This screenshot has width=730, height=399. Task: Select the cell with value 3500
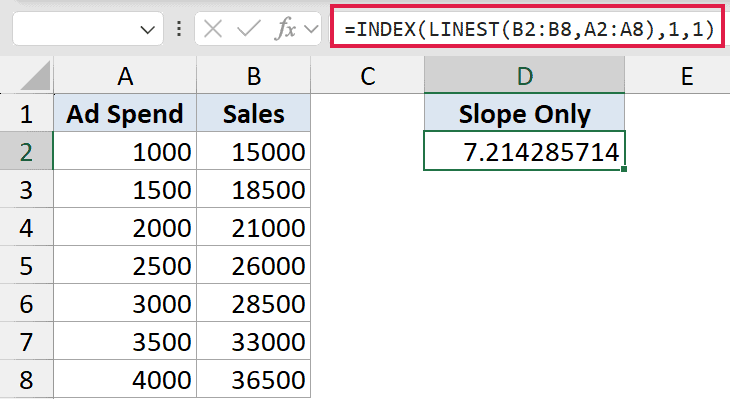coord(125,341)
